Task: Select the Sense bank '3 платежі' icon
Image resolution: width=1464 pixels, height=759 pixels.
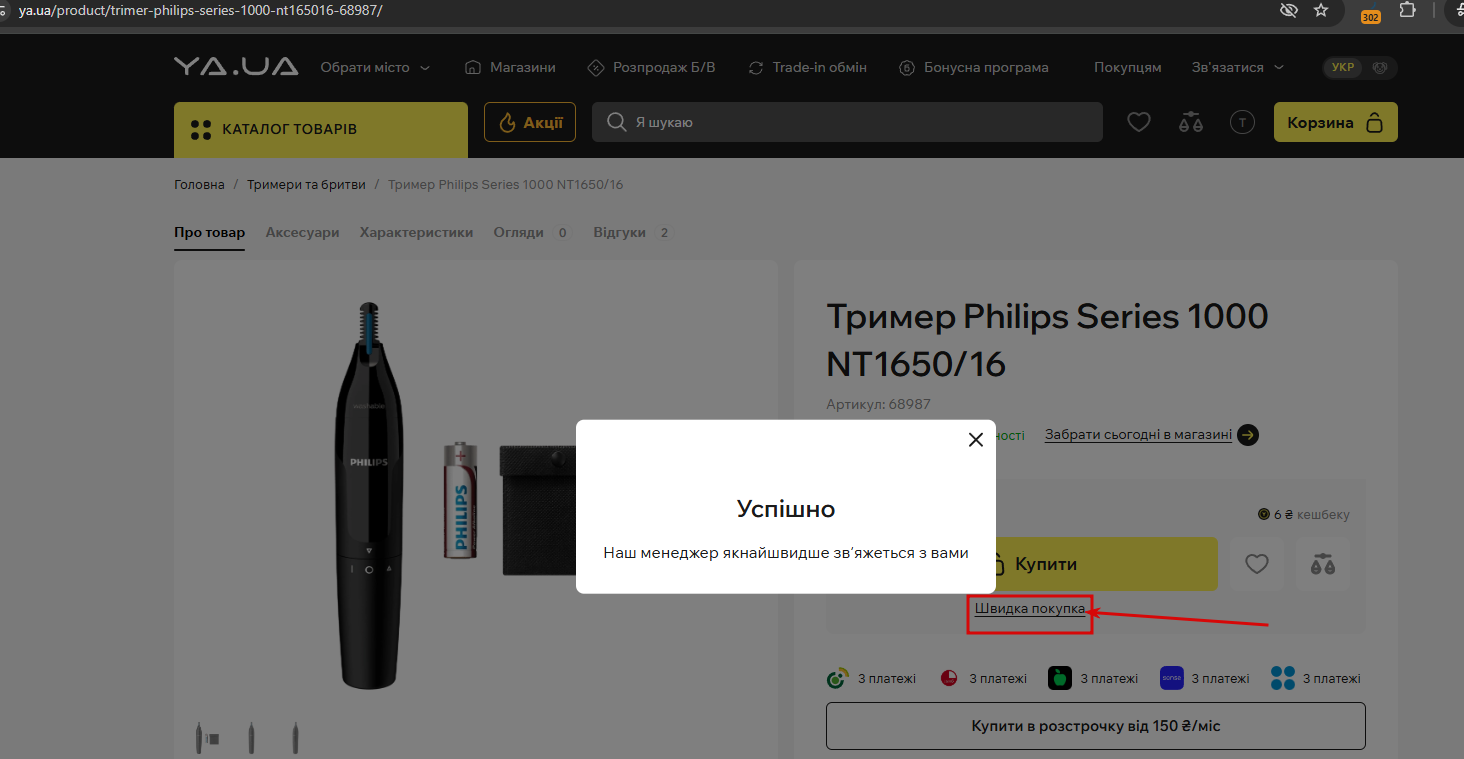Action: (x=1171, y=678)
